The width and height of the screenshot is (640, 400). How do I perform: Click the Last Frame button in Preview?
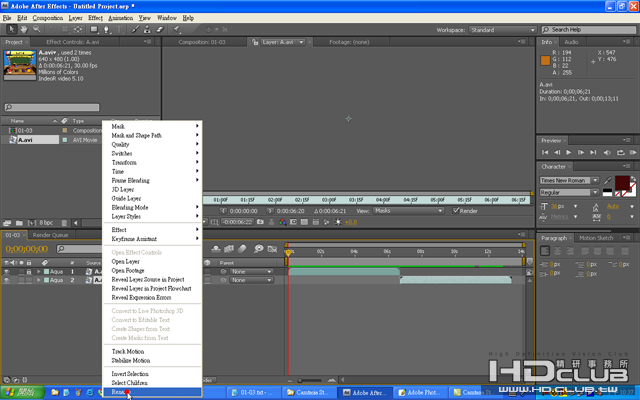[x=593, y=152]
